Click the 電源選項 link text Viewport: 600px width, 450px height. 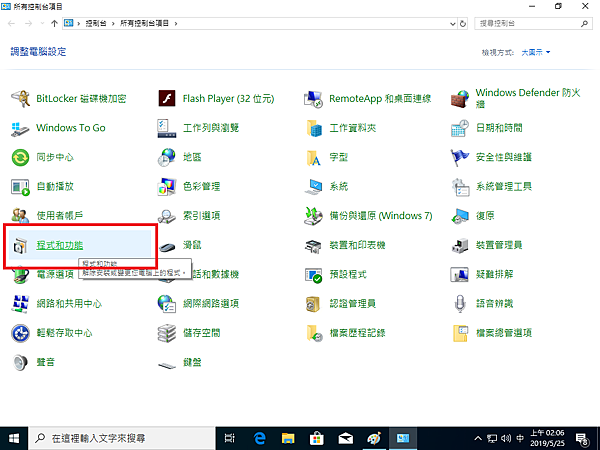[55, 274]
